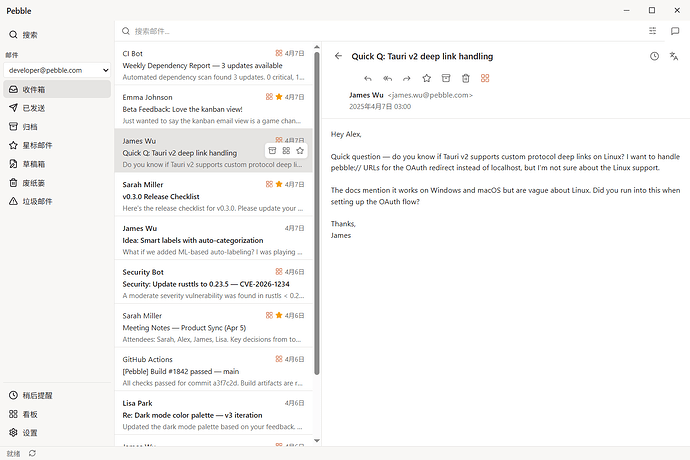The width and height of the screenshot is (690, 460).
Task: Open the 收件箱 inbox folder
Action: (57, 89)
